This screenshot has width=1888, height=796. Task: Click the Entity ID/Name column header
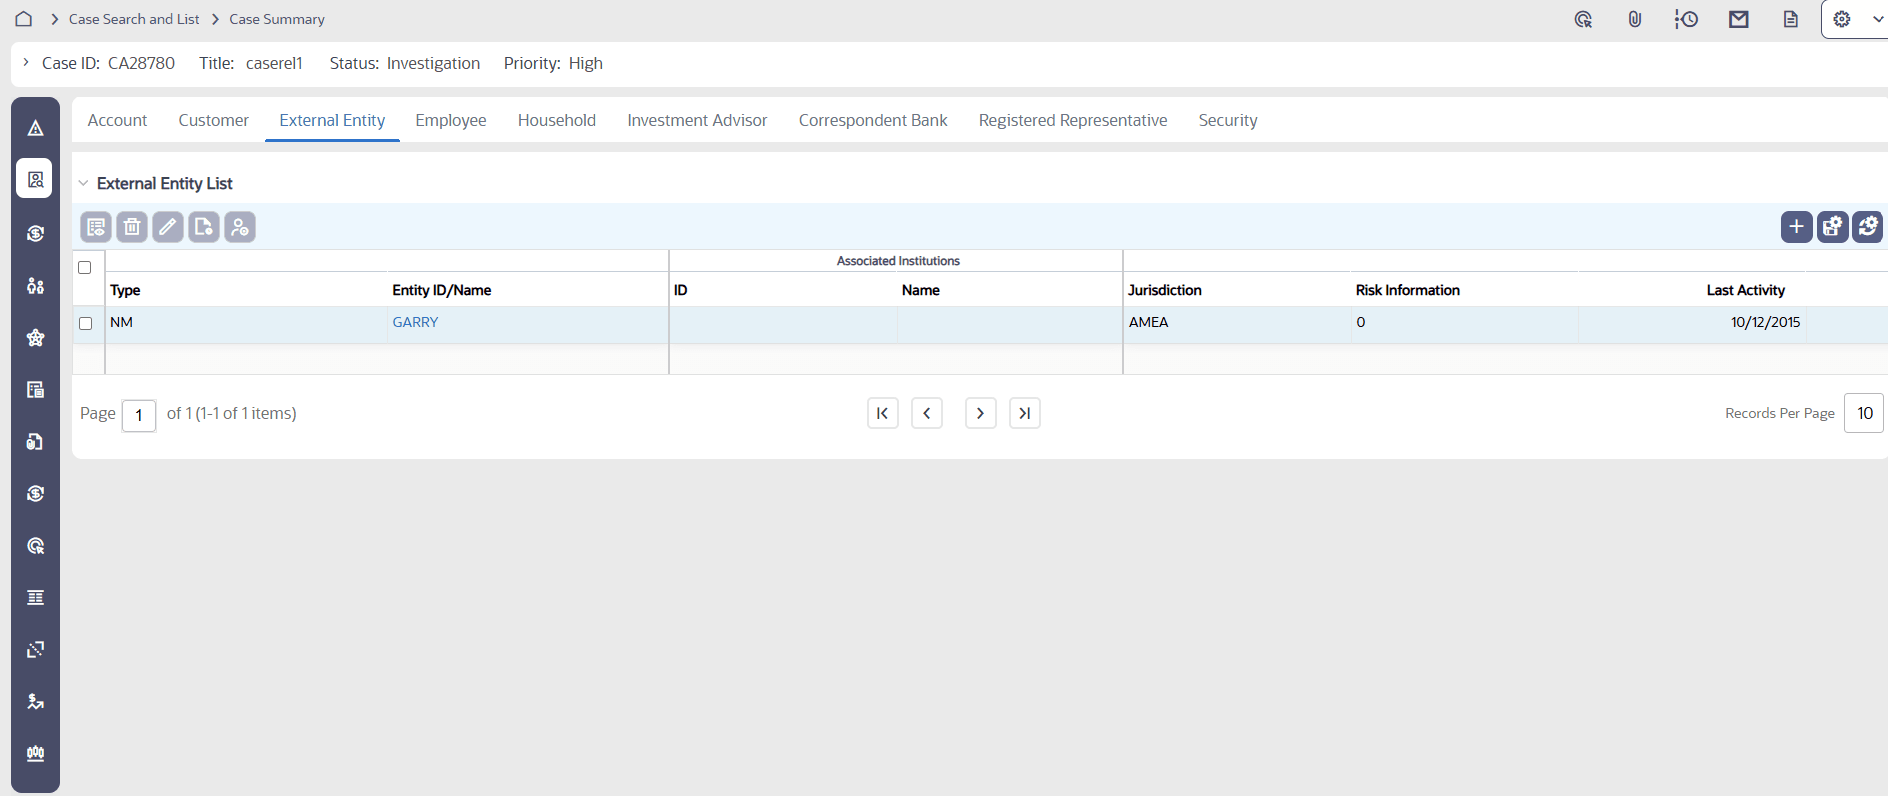[x=442, y=290]
